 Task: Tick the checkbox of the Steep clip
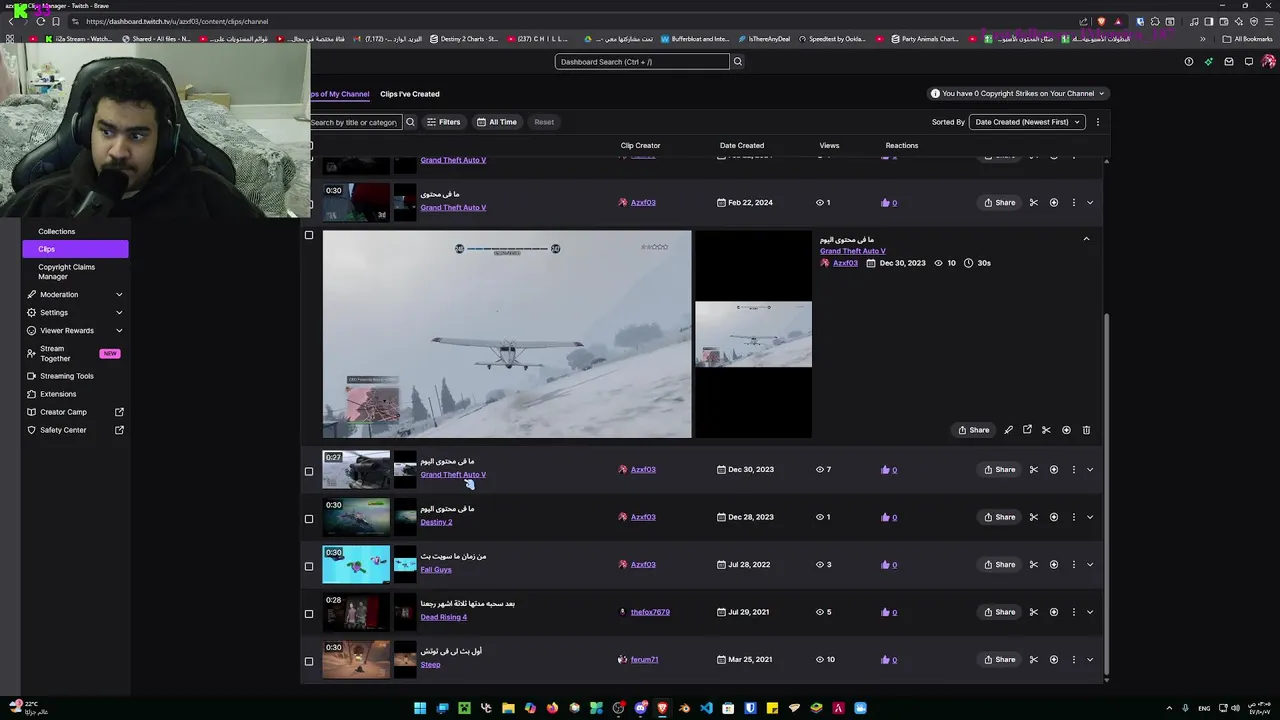click(309, 661)
